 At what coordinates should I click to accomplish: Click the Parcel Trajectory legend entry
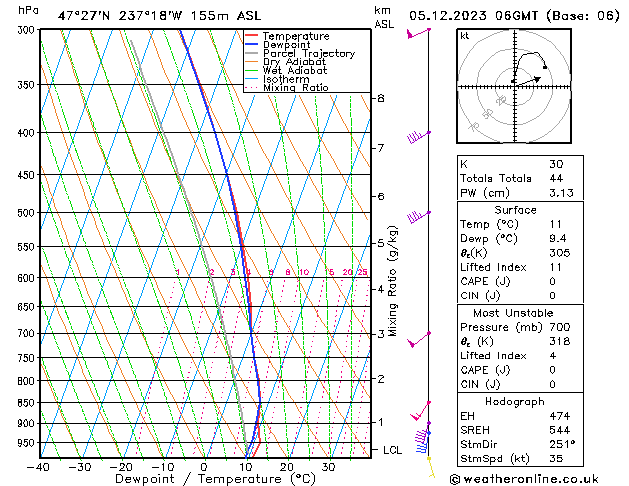tap(300, 53)
